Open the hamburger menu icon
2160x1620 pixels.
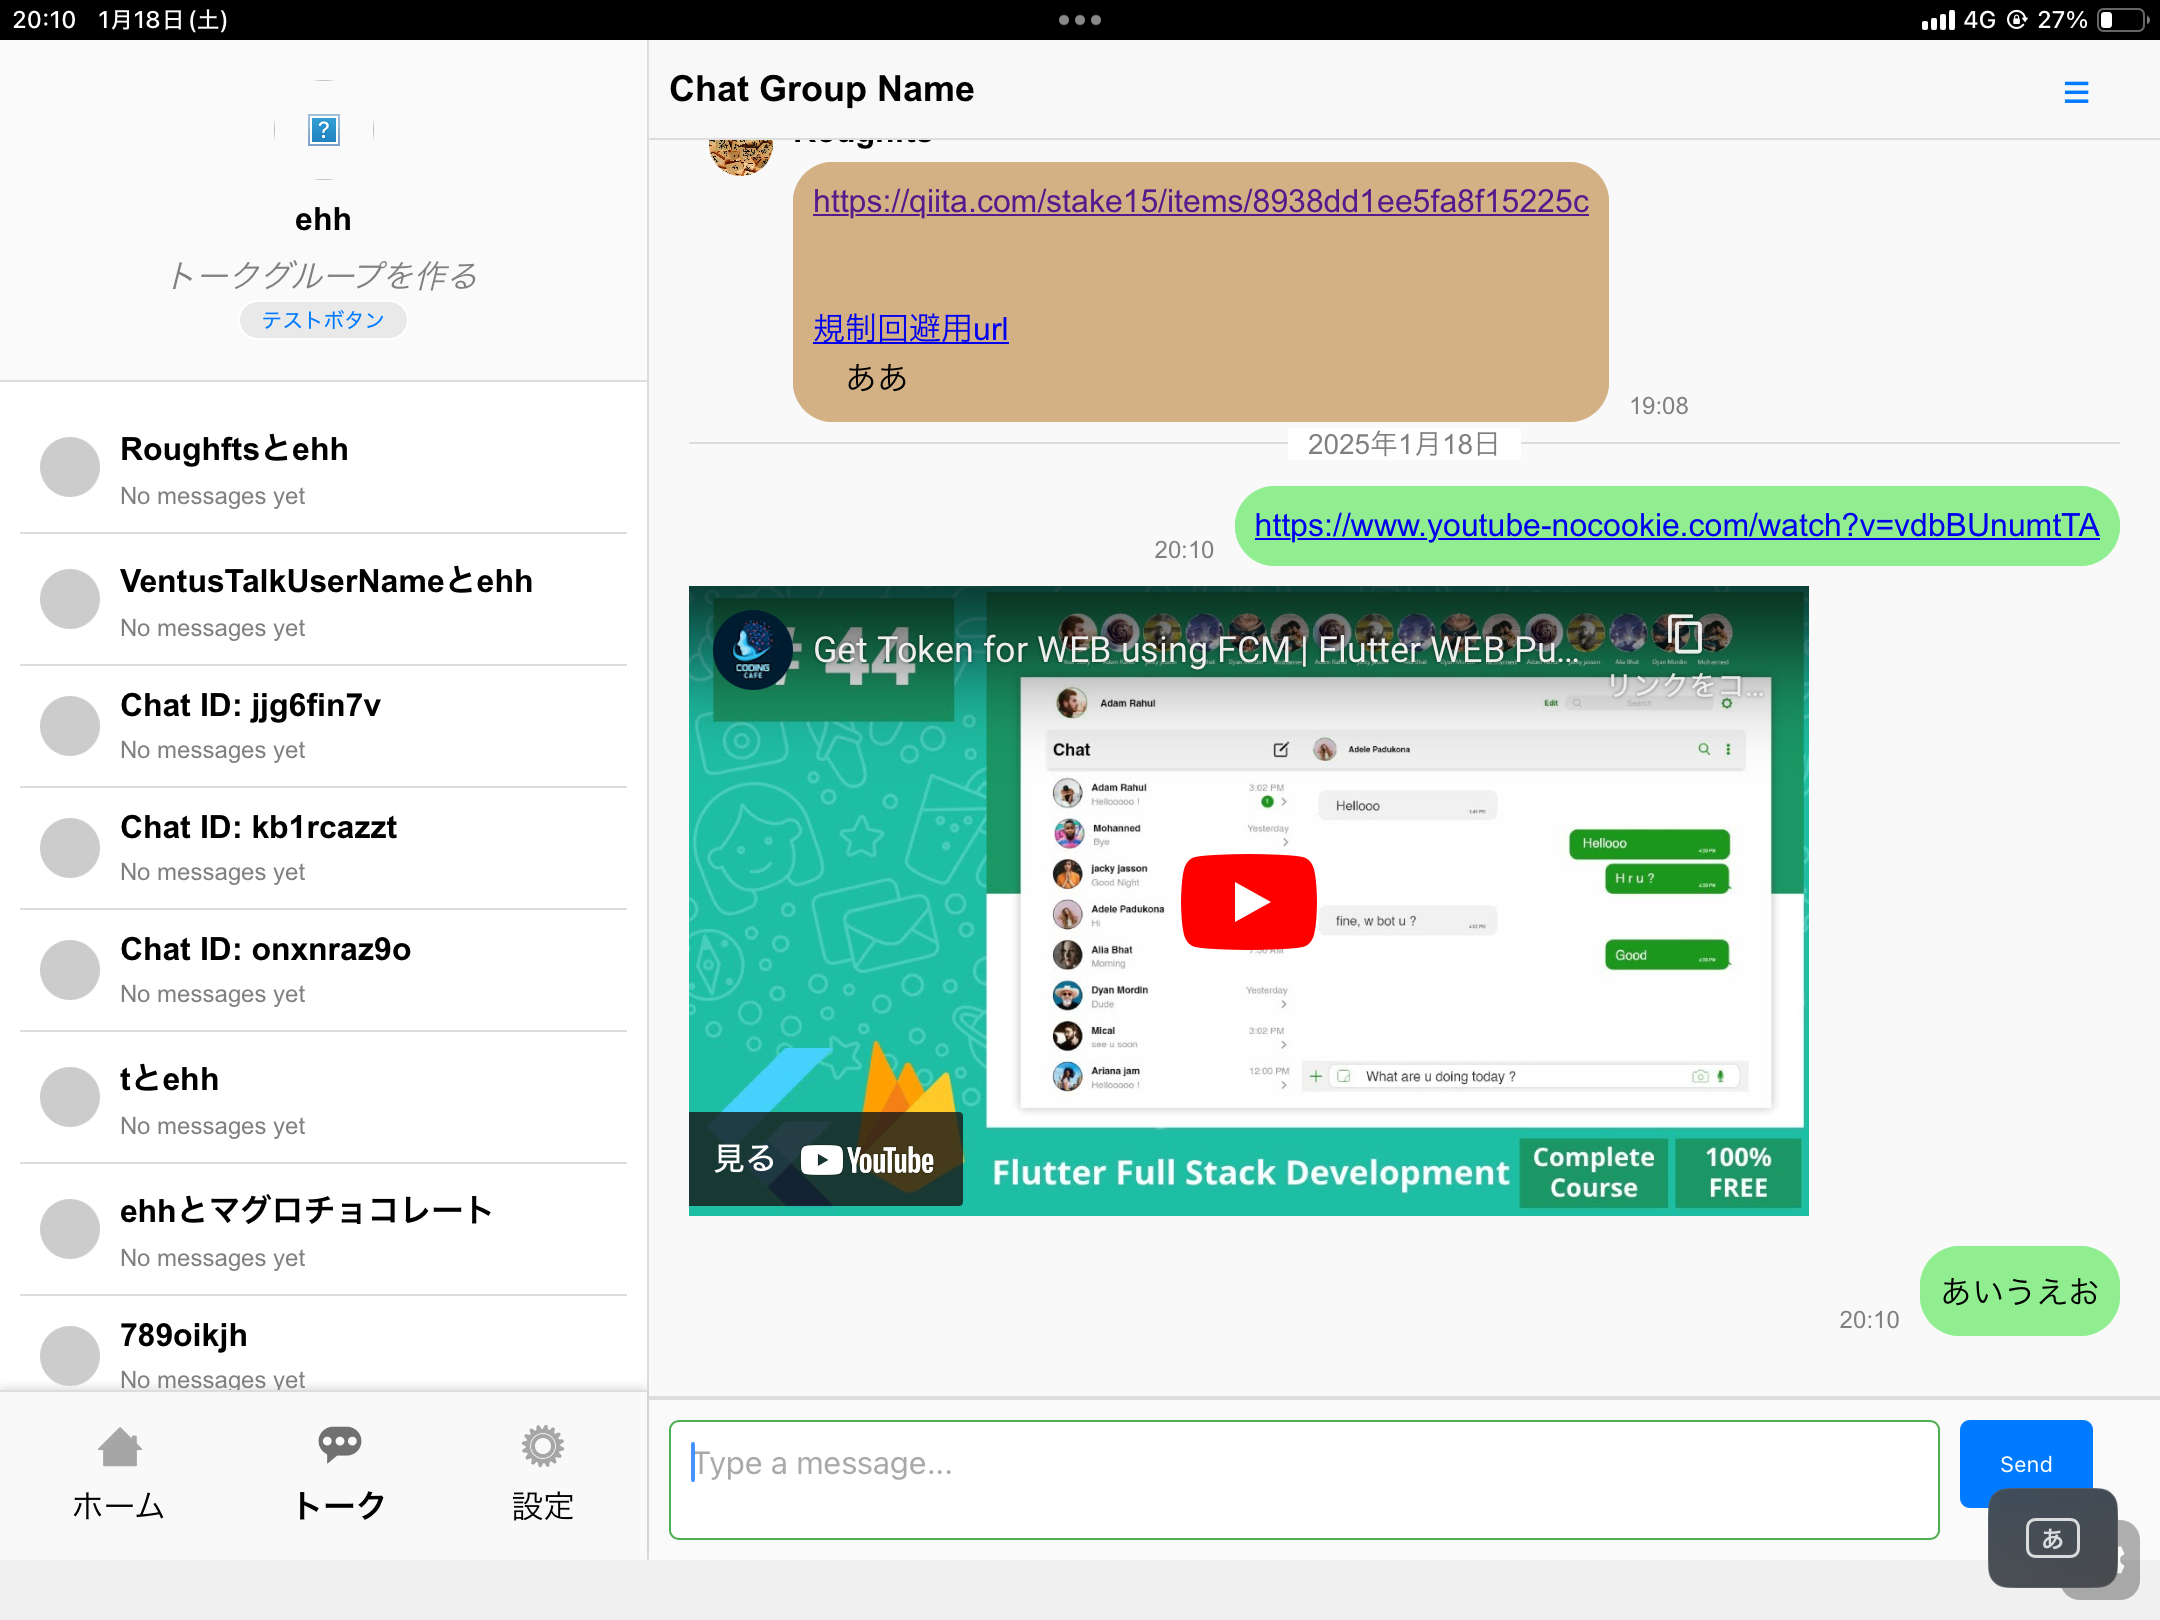pyautogui.click(x=2076, y=92)
